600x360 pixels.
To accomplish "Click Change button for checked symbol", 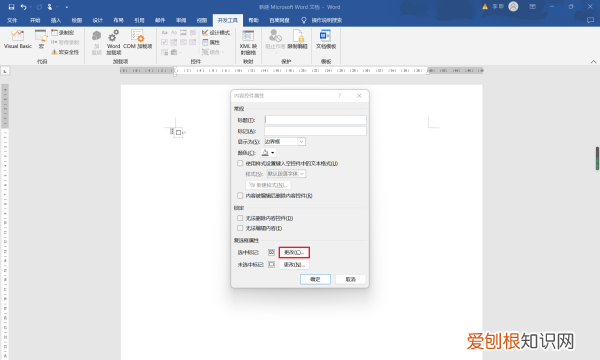I will 294,252.
